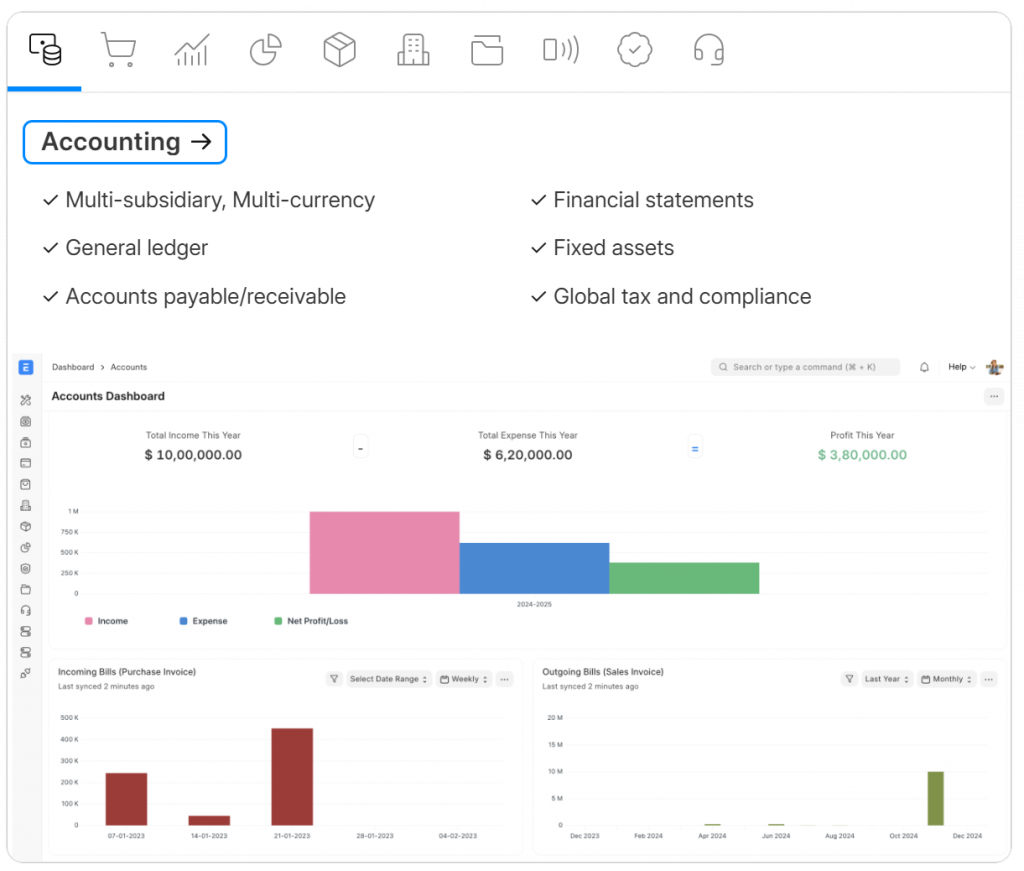Click the Accounting arrow button

(x=125, y=142)
